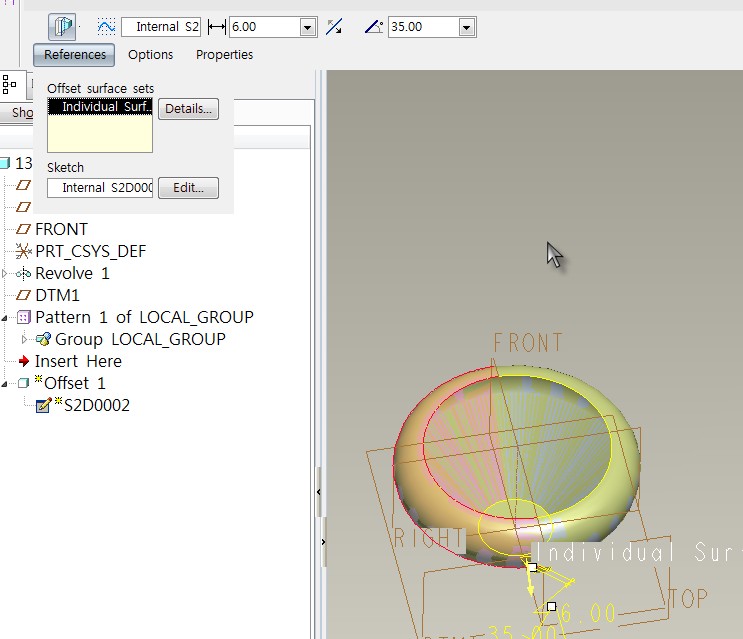
Task: Open the draft angle 35.00 dropdown
Action: pos(467,27)
